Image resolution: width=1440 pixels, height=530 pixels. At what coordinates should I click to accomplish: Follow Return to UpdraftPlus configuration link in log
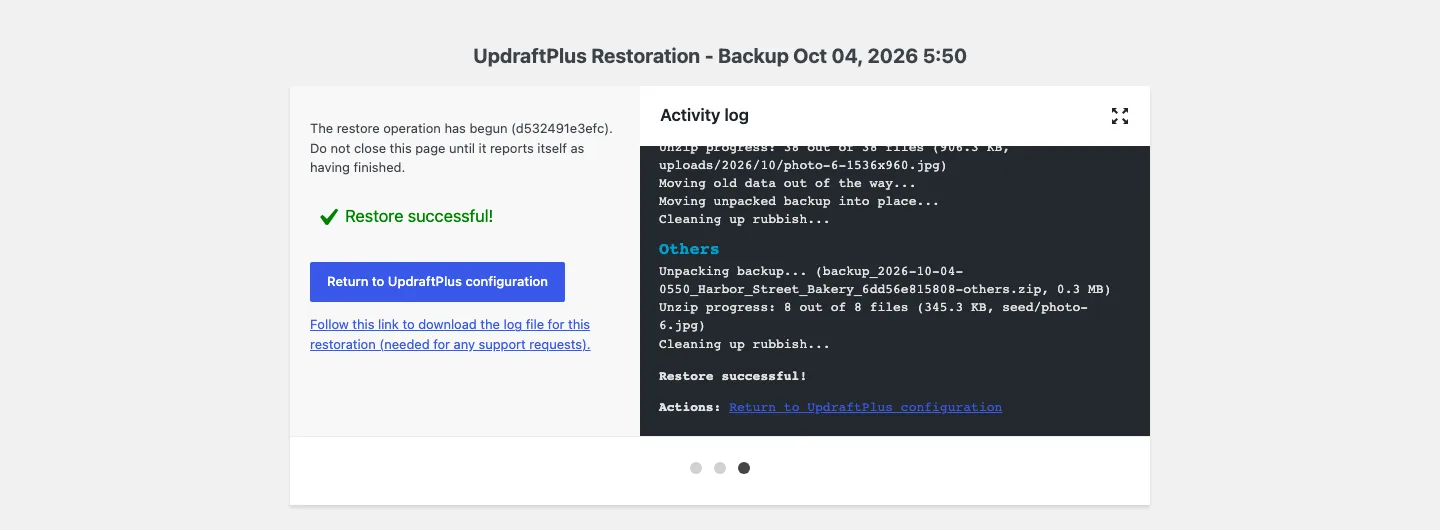pos(865,407)
